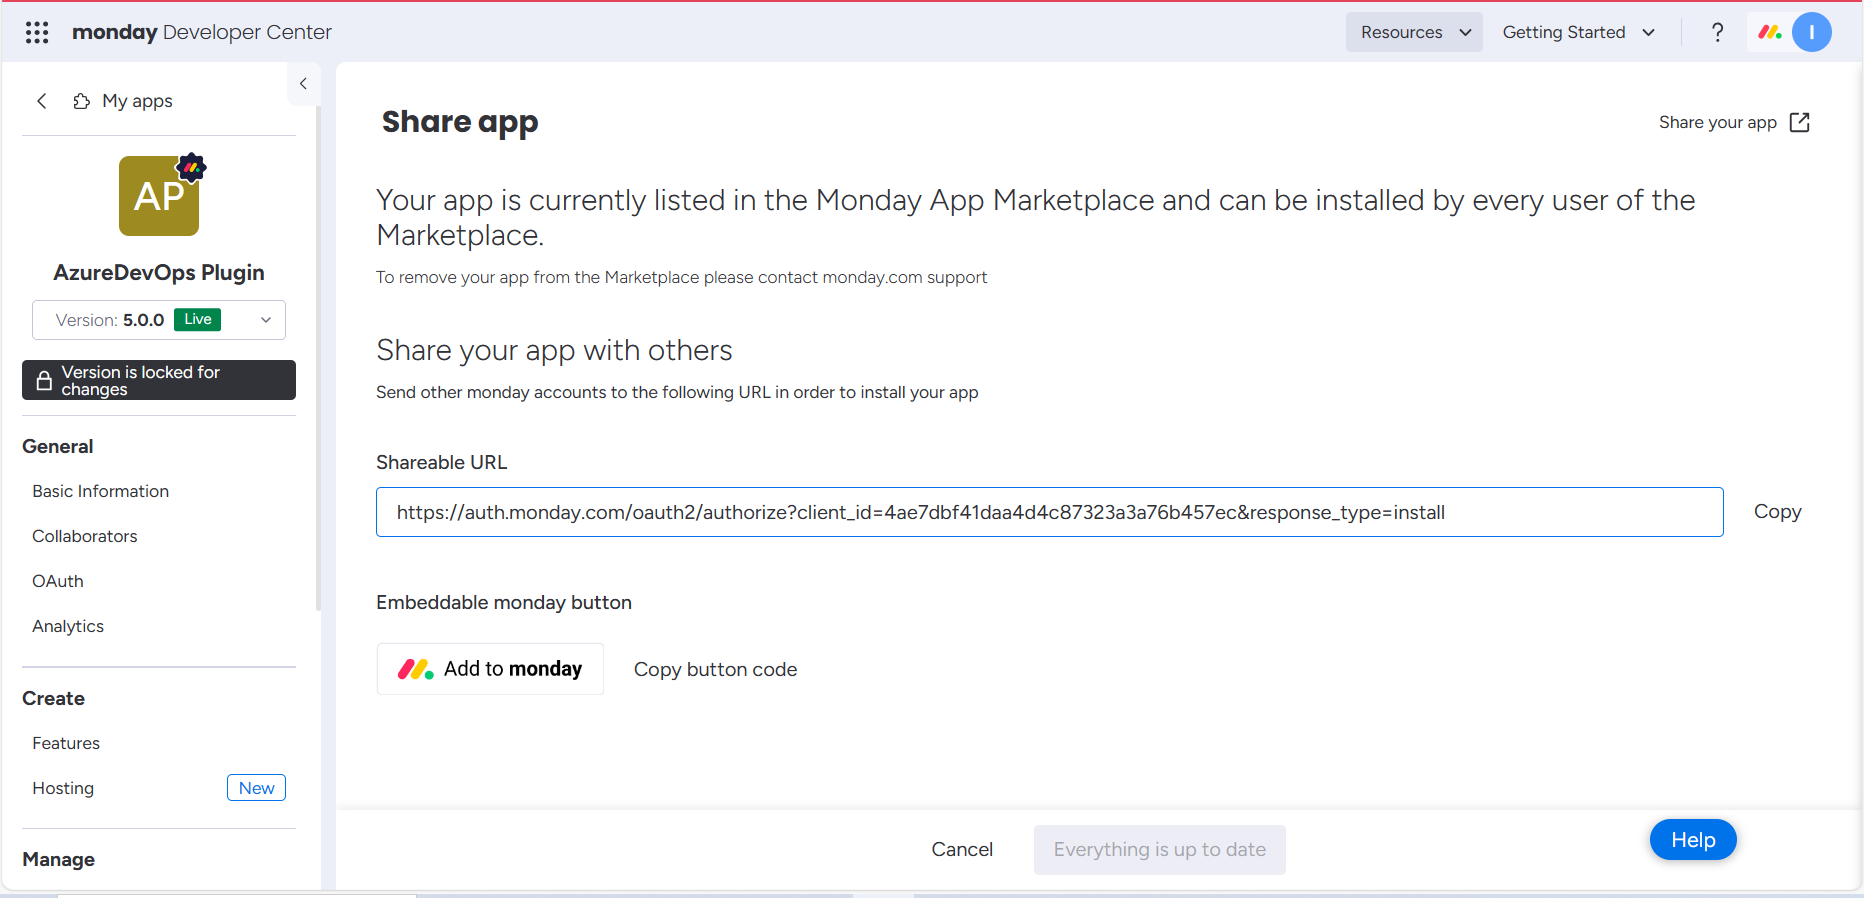The width and height of the screenshot is (1864, 898).
Task: Click the monday Developer Center logo
Action: (201, 32)
